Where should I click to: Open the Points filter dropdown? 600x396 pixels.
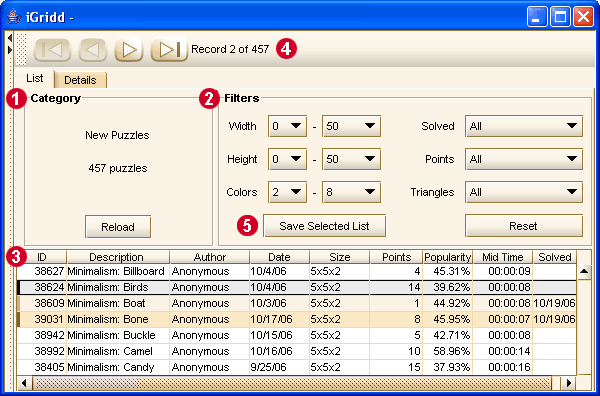pos(523,159)
